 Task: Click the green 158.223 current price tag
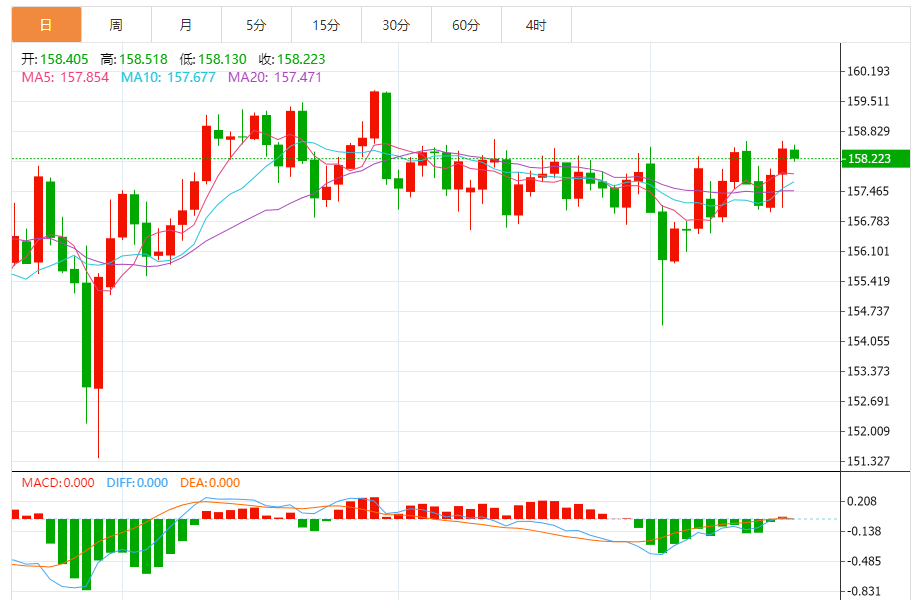[x=875, y=158]
